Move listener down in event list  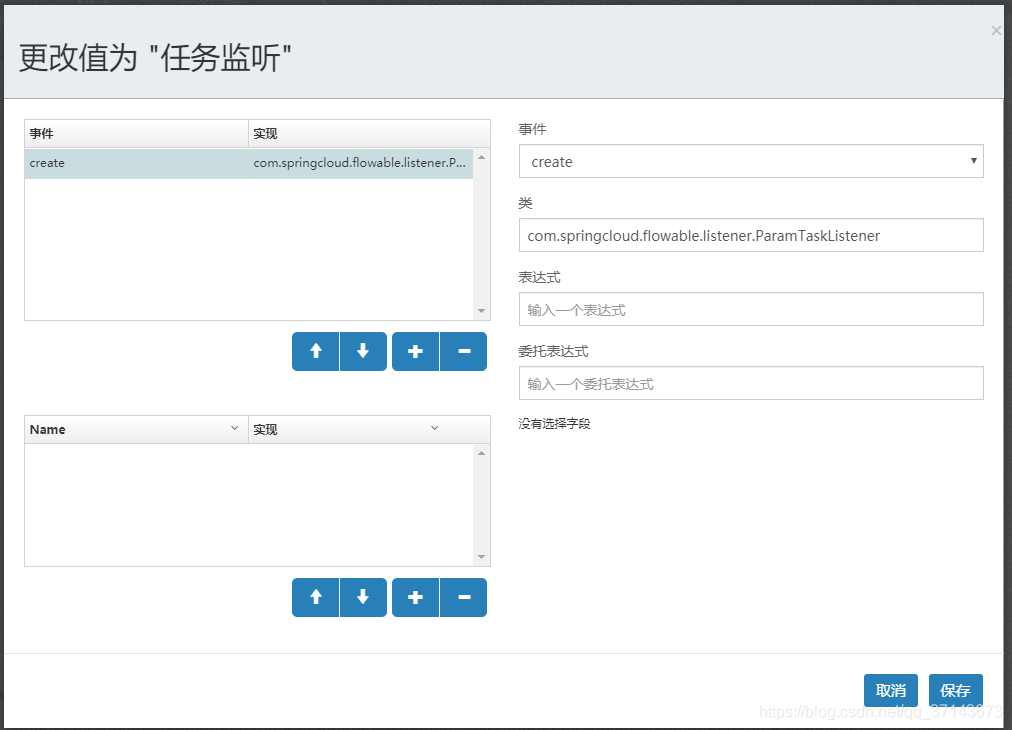(363, 351)
